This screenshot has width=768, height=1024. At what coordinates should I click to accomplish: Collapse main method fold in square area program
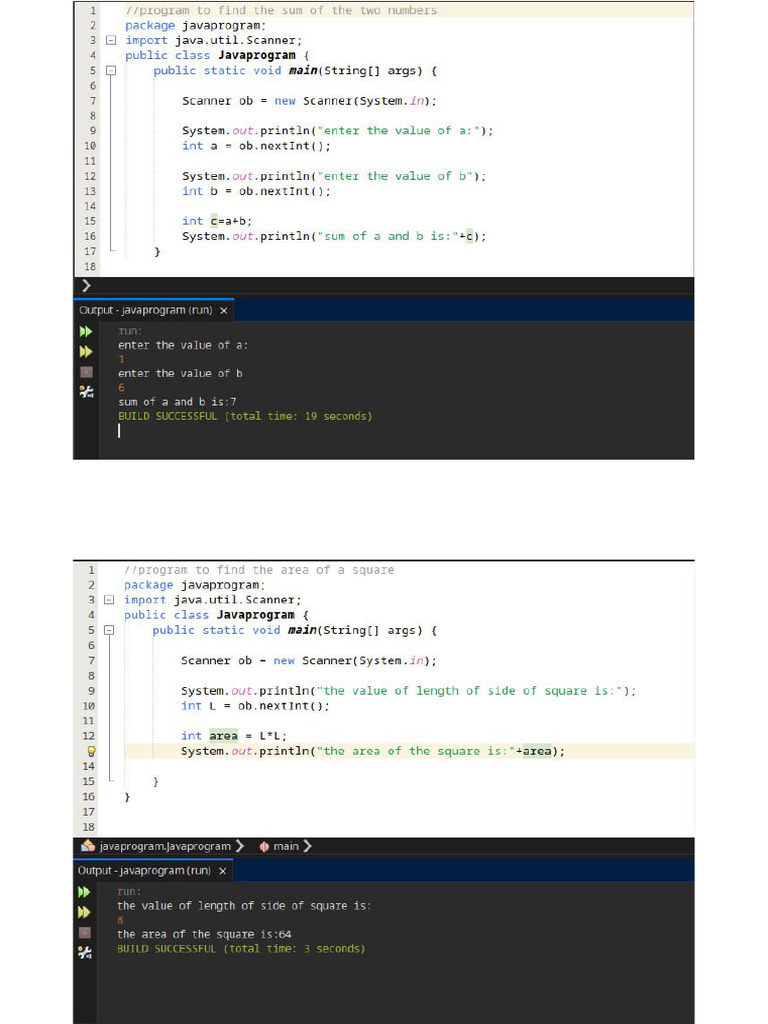111,631
